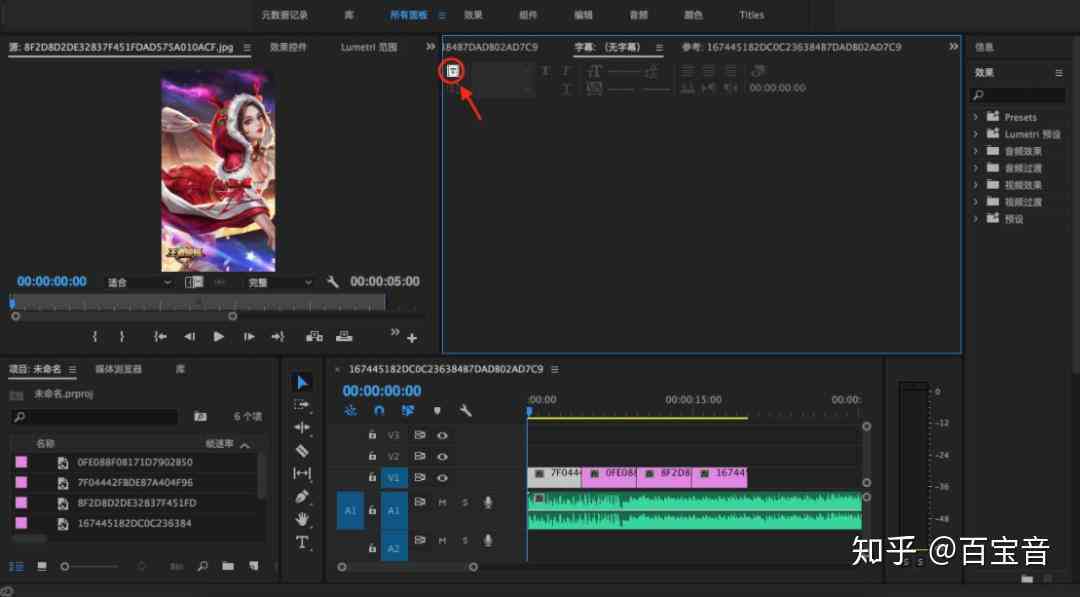Expand the 视频过渡 folder
This screenshot has width=1080, height=597.
click(975, 202)
